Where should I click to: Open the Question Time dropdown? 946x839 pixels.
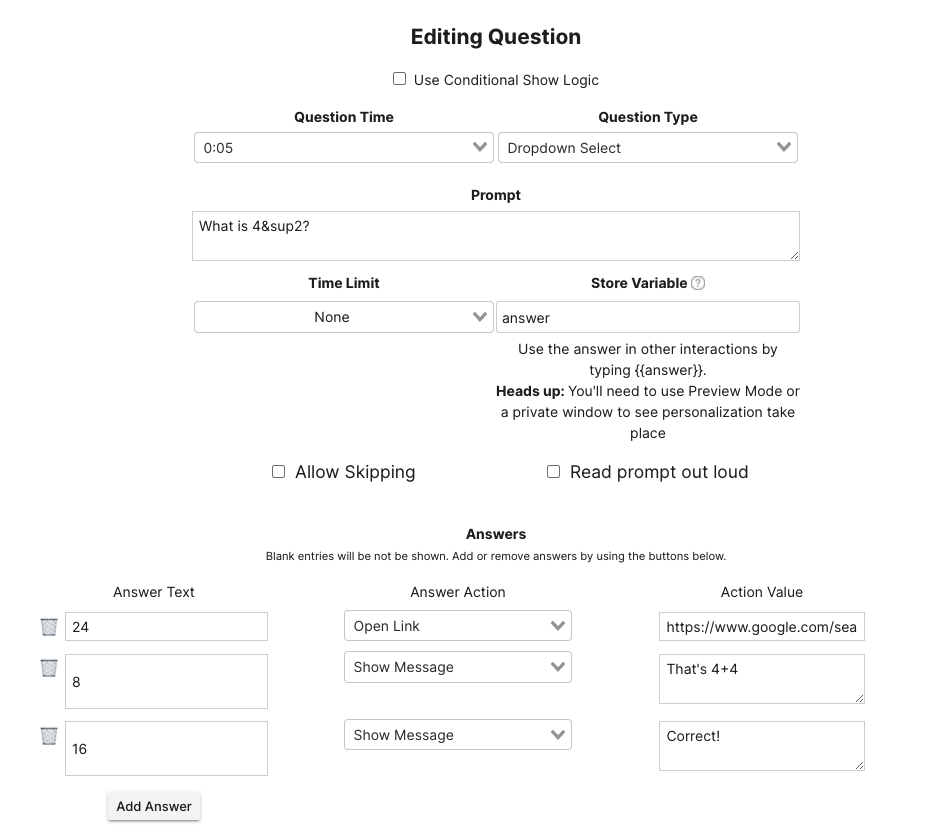pos(344,148)
